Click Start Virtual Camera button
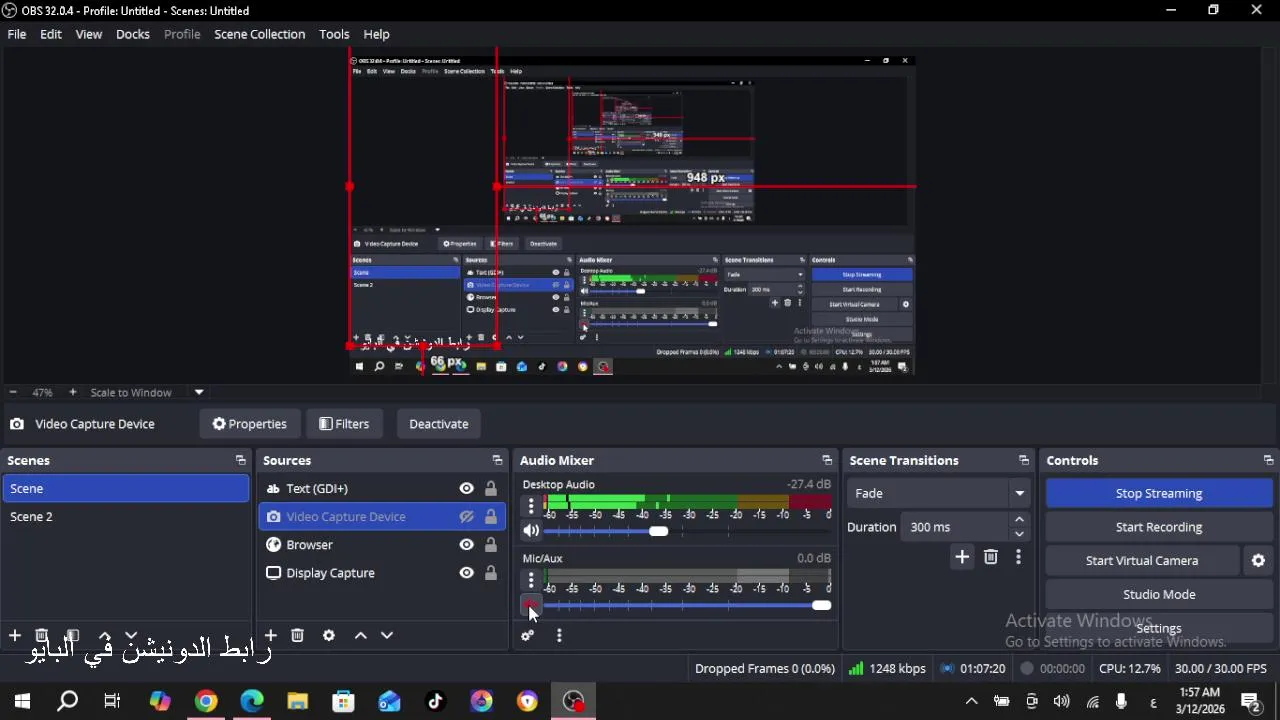The width and height of the screenshot is (1280, 720). (1142, 561)
